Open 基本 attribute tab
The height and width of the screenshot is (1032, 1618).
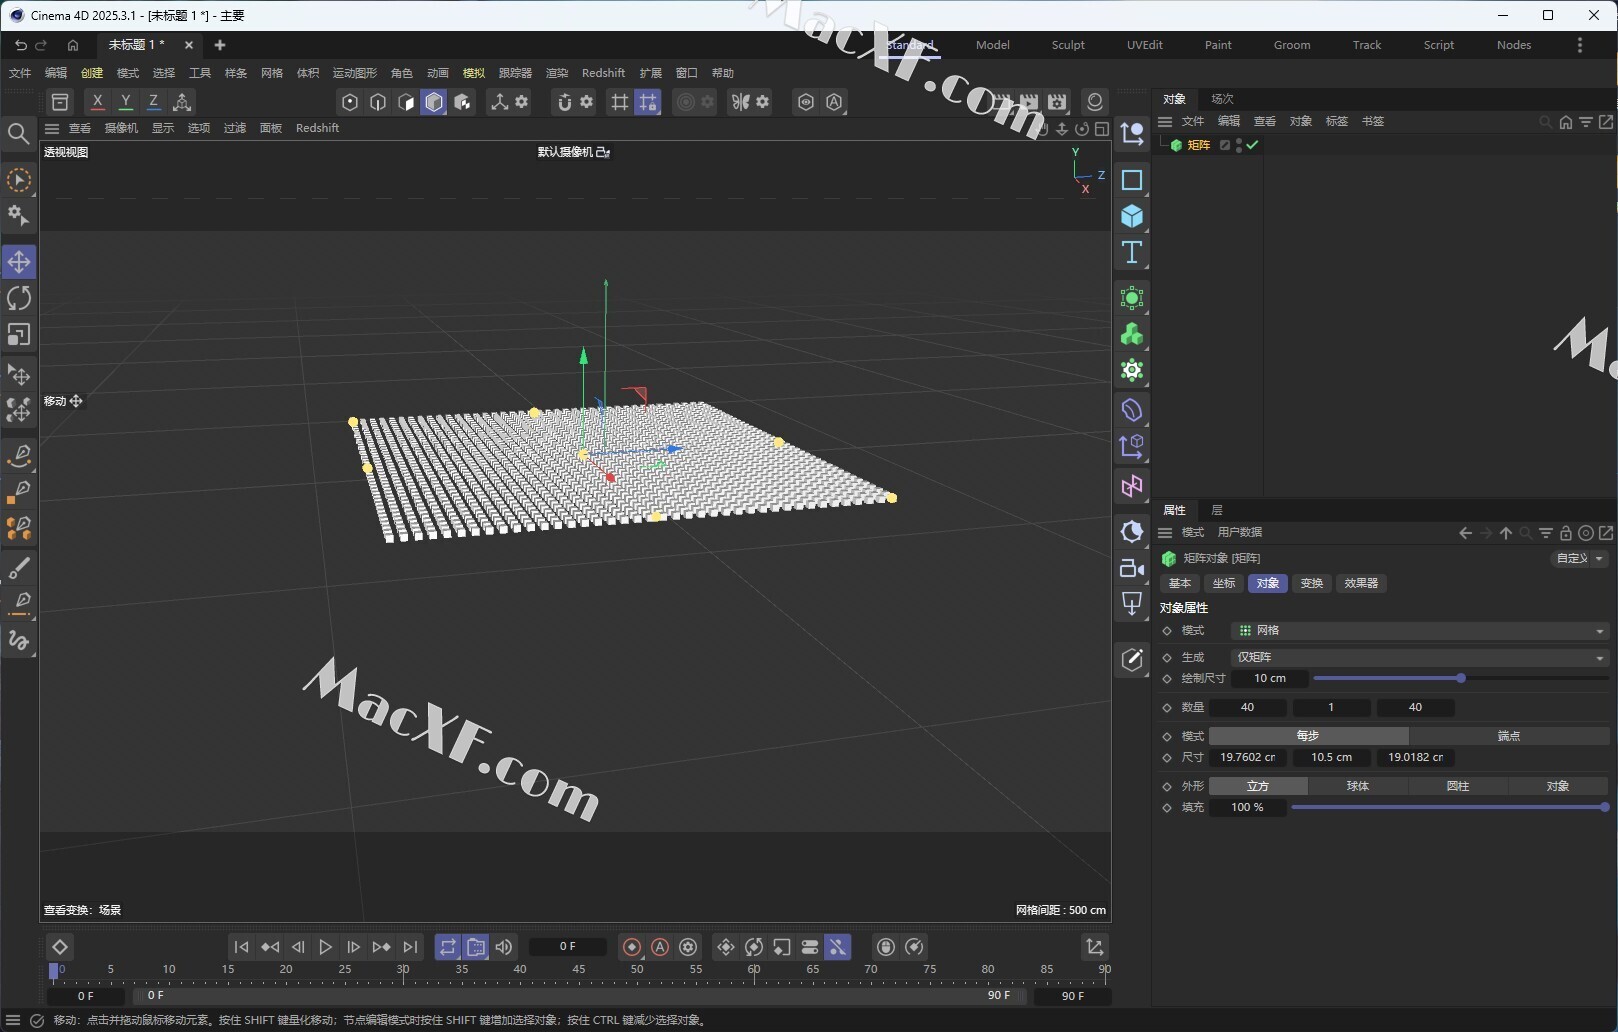click(1180, 584)
